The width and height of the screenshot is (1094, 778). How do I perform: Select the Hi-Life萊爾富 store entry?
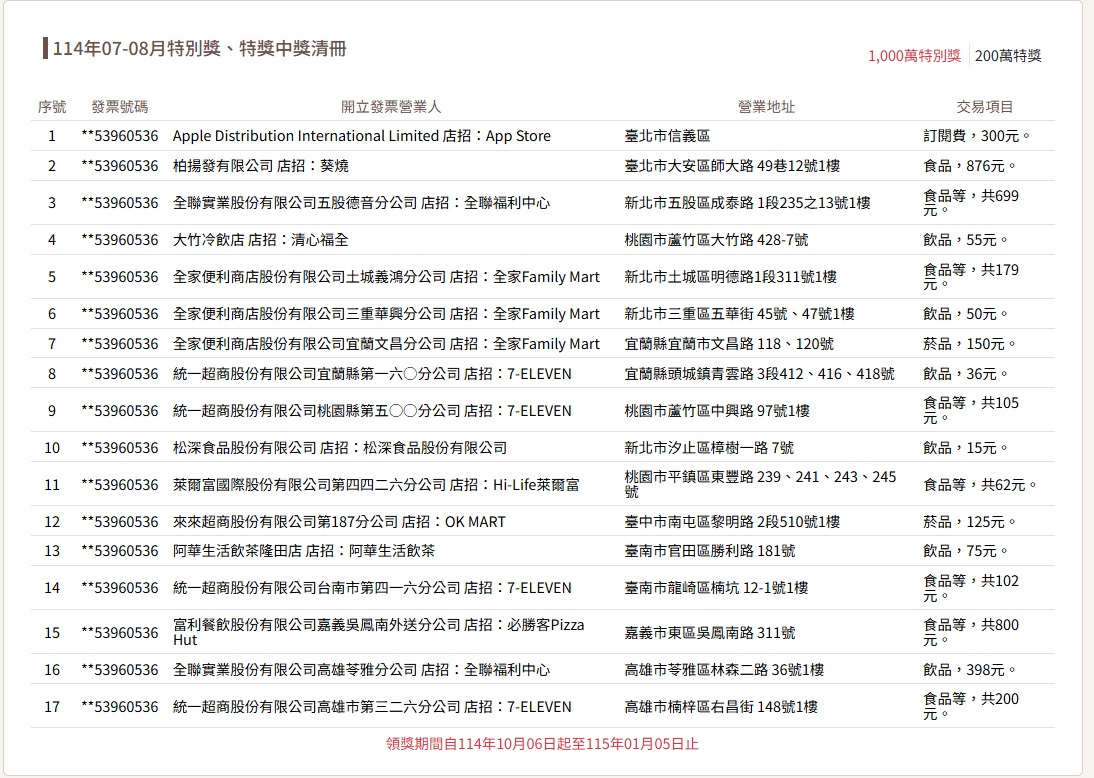[375, 485]
